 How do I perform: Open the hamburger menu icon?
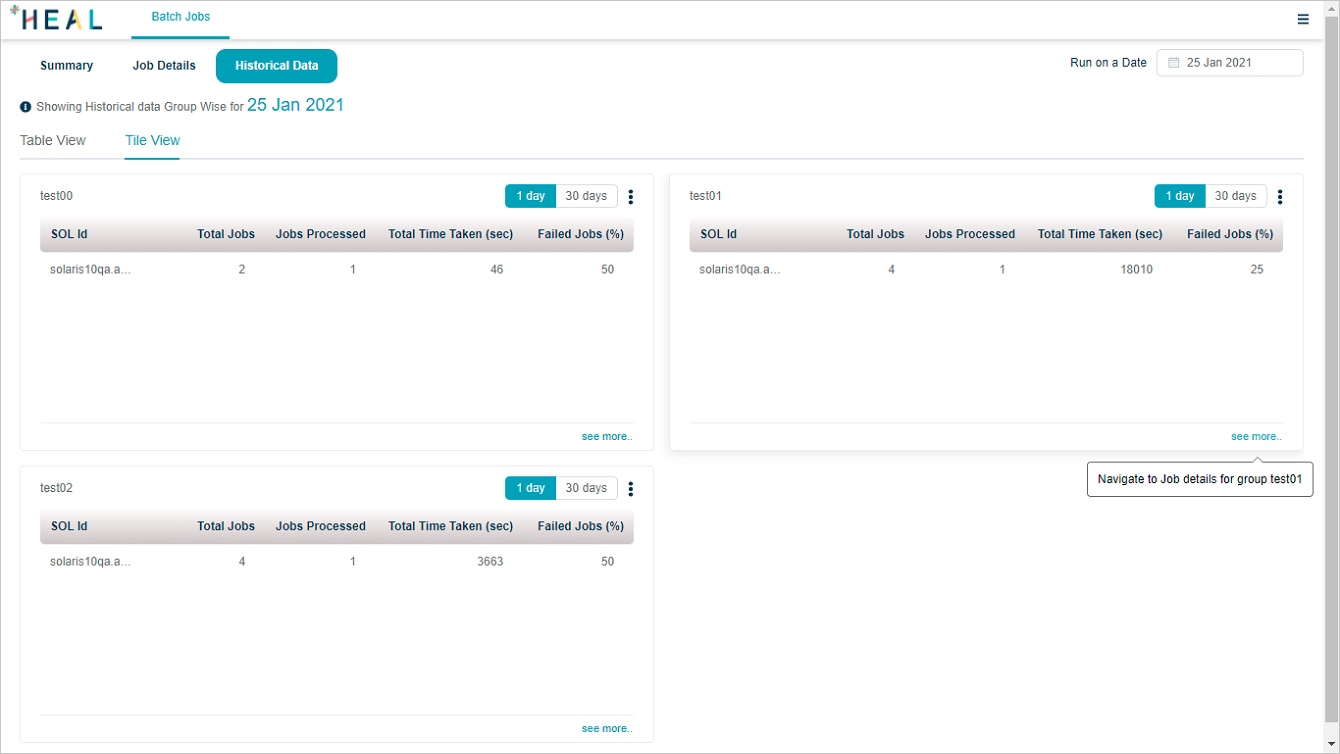coord(1303,19)
